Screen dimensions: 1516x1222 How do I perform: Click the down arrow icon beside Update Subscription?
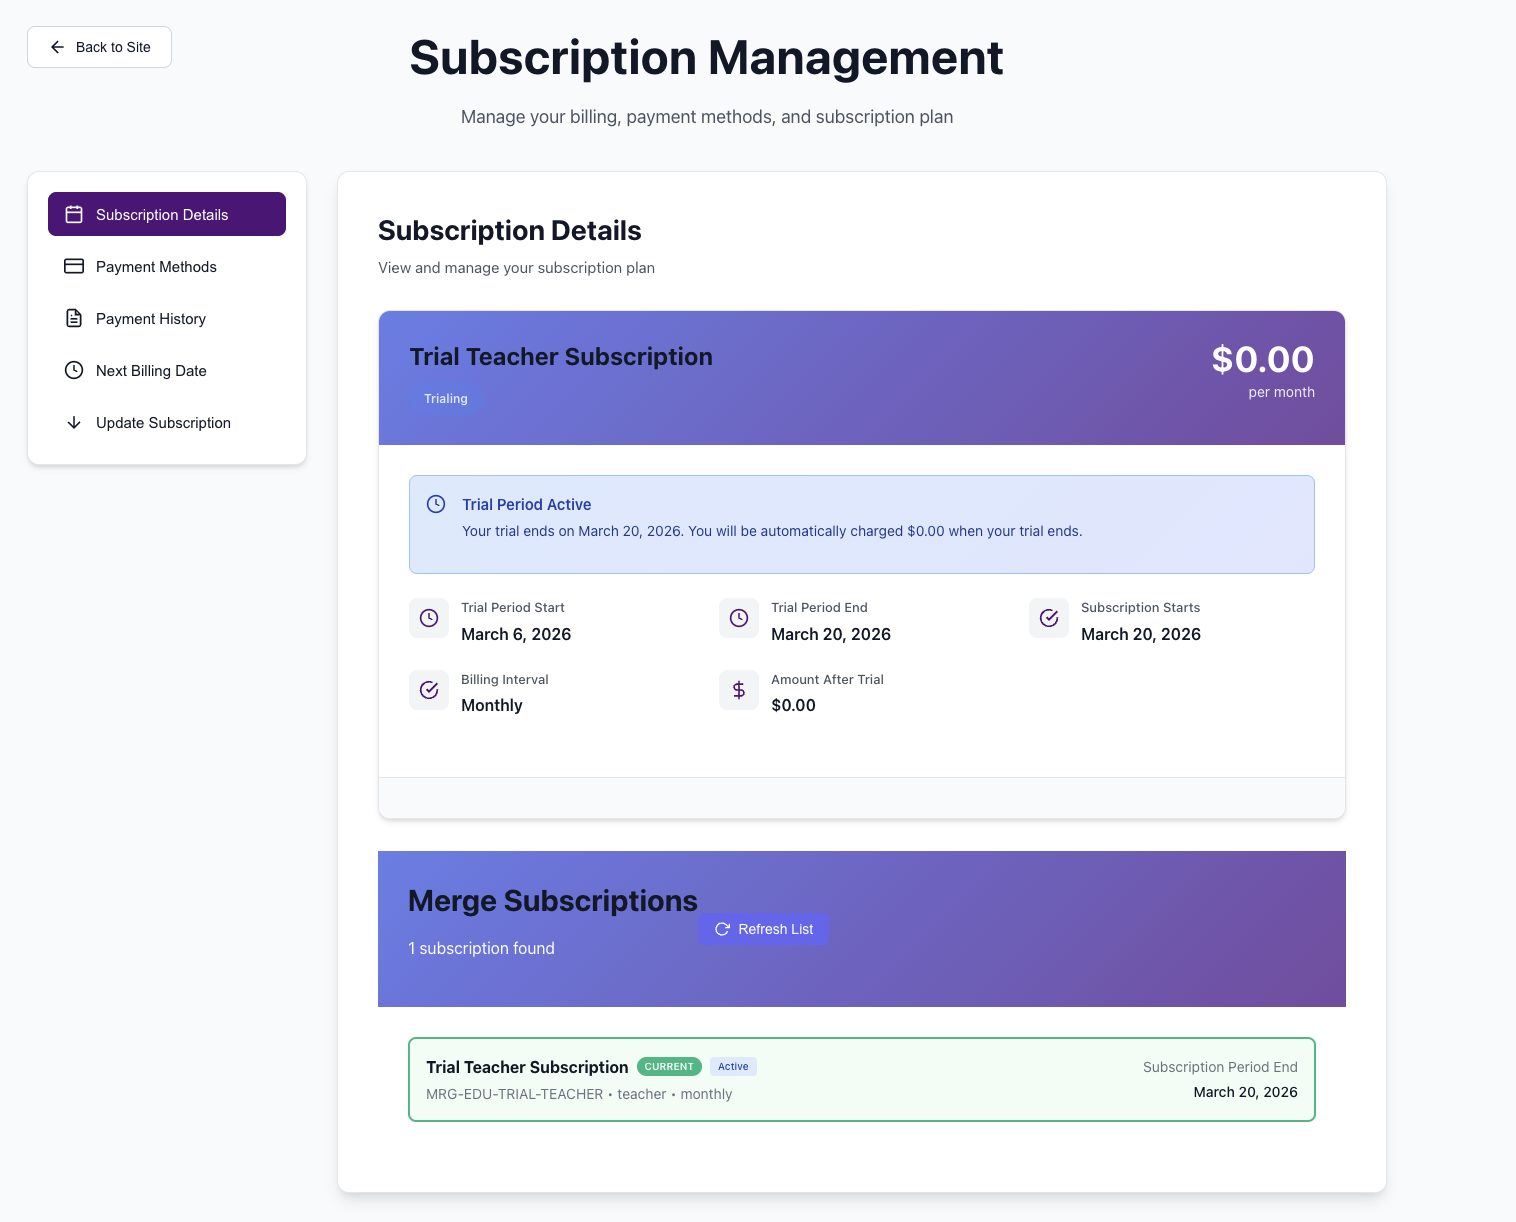(74, 422)
